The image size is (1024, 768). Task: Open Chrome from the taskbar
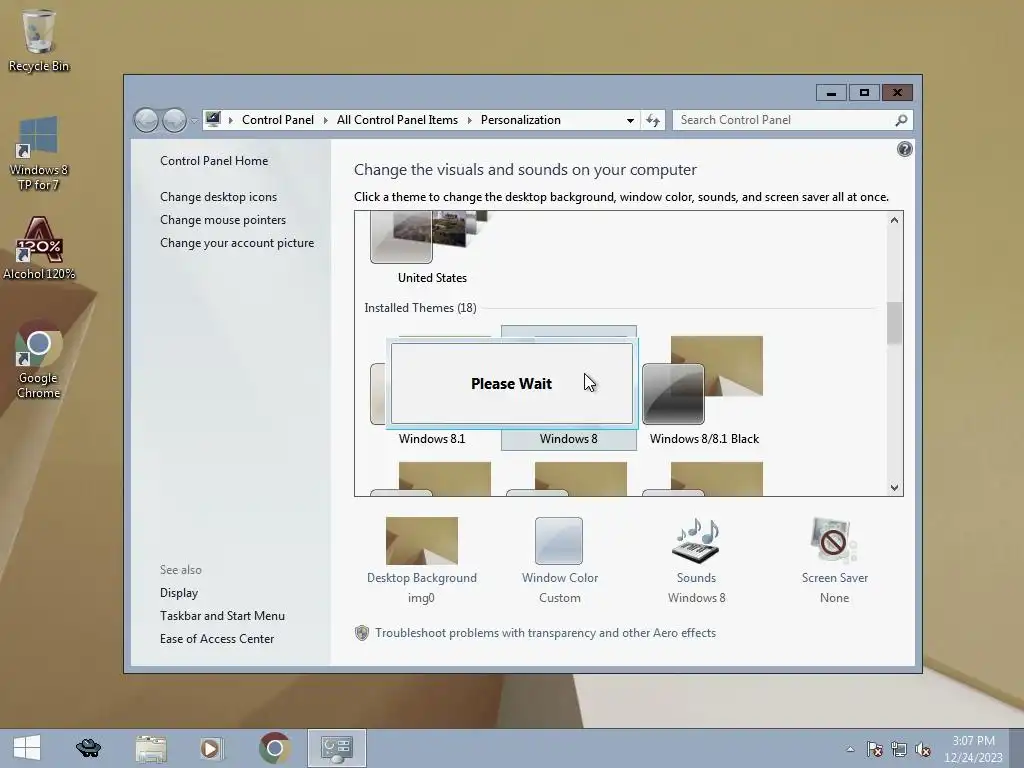pyautogui.click(x=274, y=748)
